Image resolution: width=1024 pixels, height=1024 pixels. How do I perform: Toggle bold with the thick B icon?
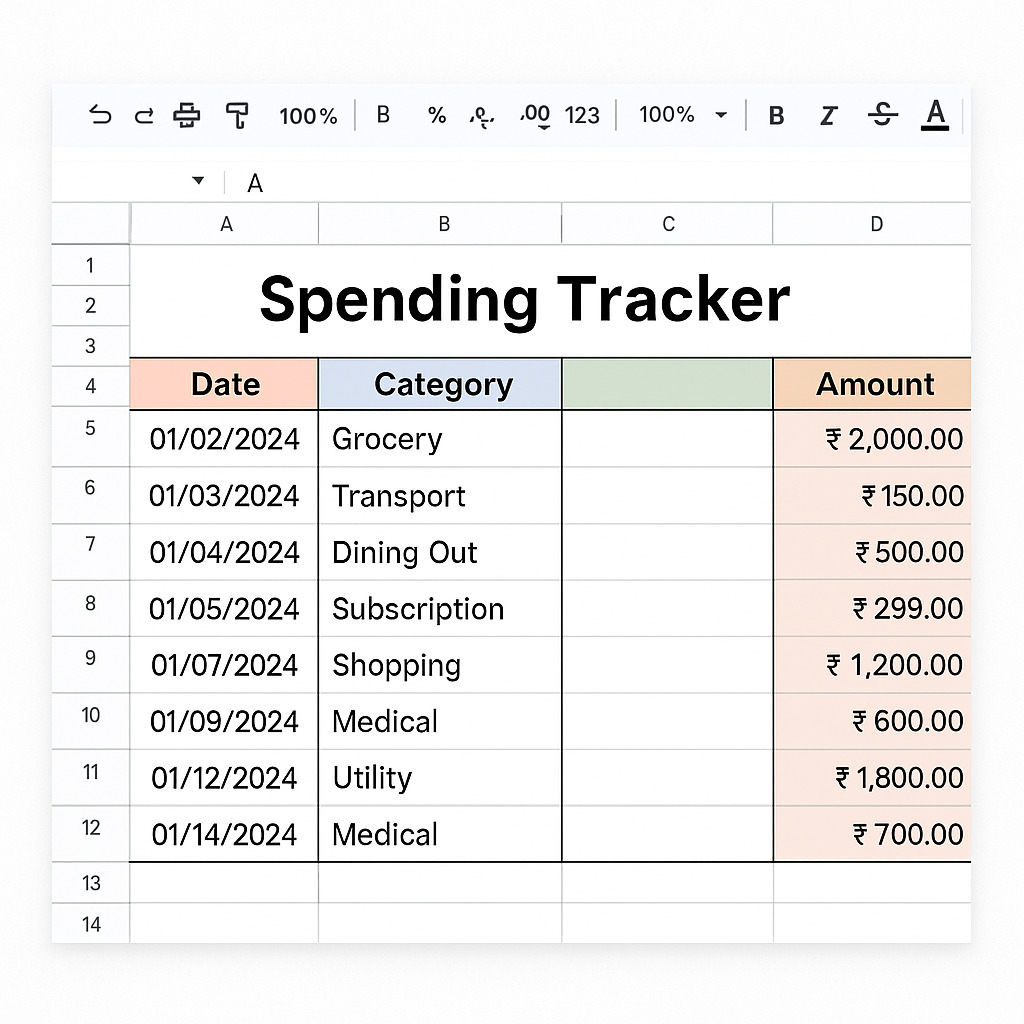tap(776, 116)
